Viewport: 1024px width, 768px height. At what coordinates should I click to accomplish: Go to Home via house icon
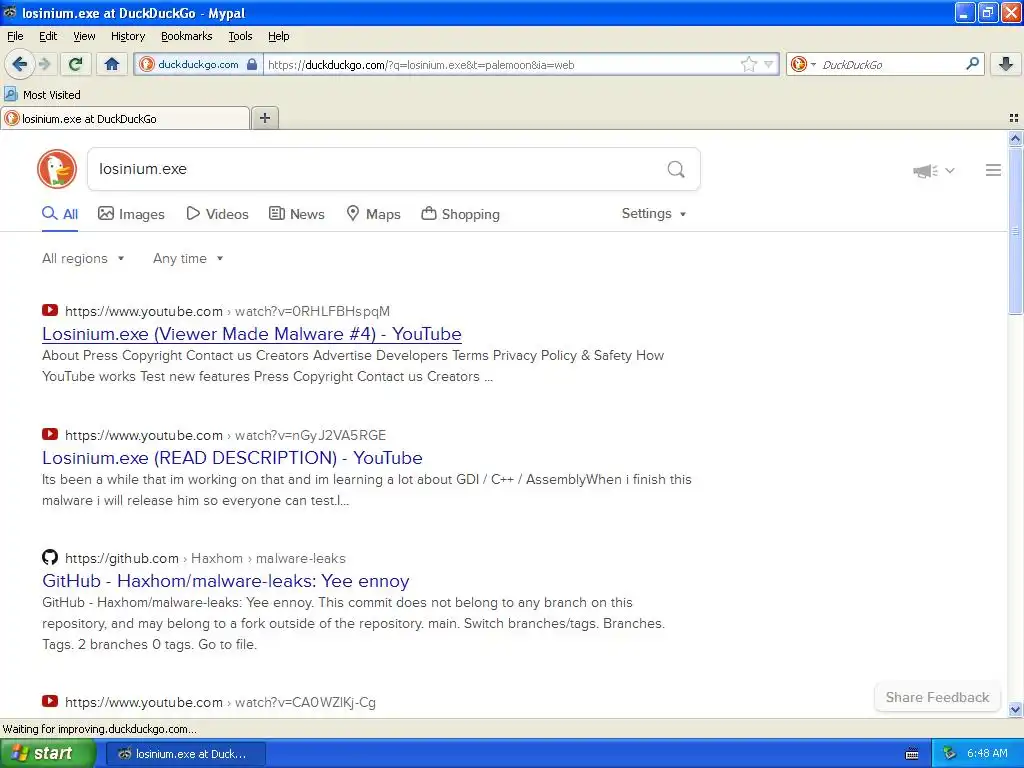tap(112, 64)
